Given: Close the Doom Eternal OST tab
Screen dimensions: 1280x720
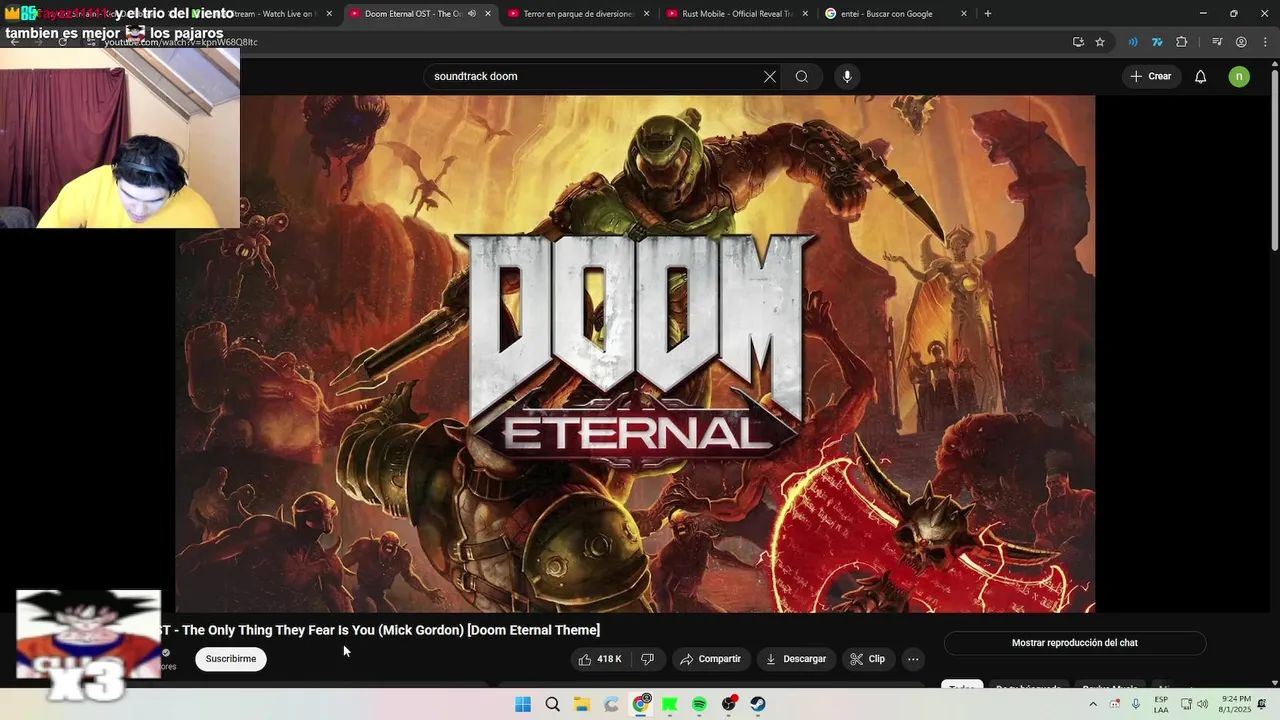Looking at the screenshot, I should [488, 14].
